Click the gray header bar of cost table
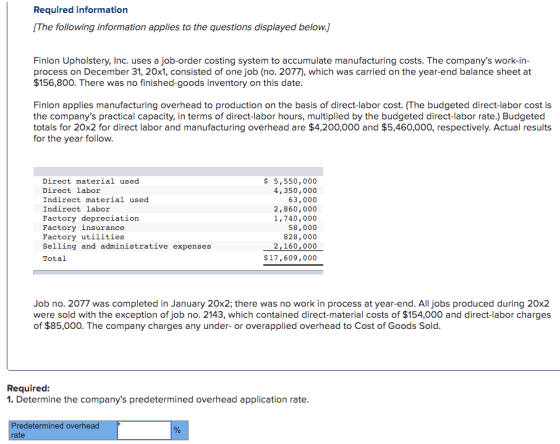Image resolution: width=560 pixels, height=444 pixels. click(x=178, y=171)
